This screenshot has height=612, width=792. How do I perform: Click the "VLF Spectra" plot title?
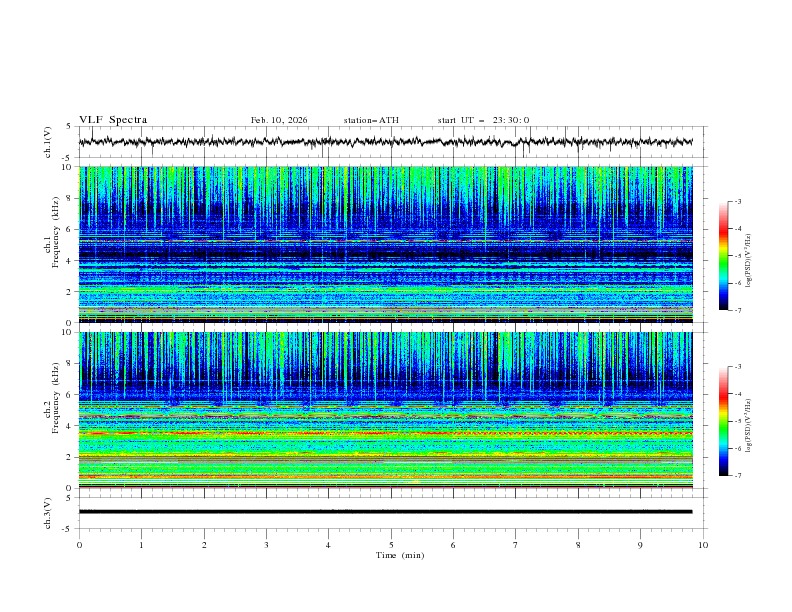[113, 120]
